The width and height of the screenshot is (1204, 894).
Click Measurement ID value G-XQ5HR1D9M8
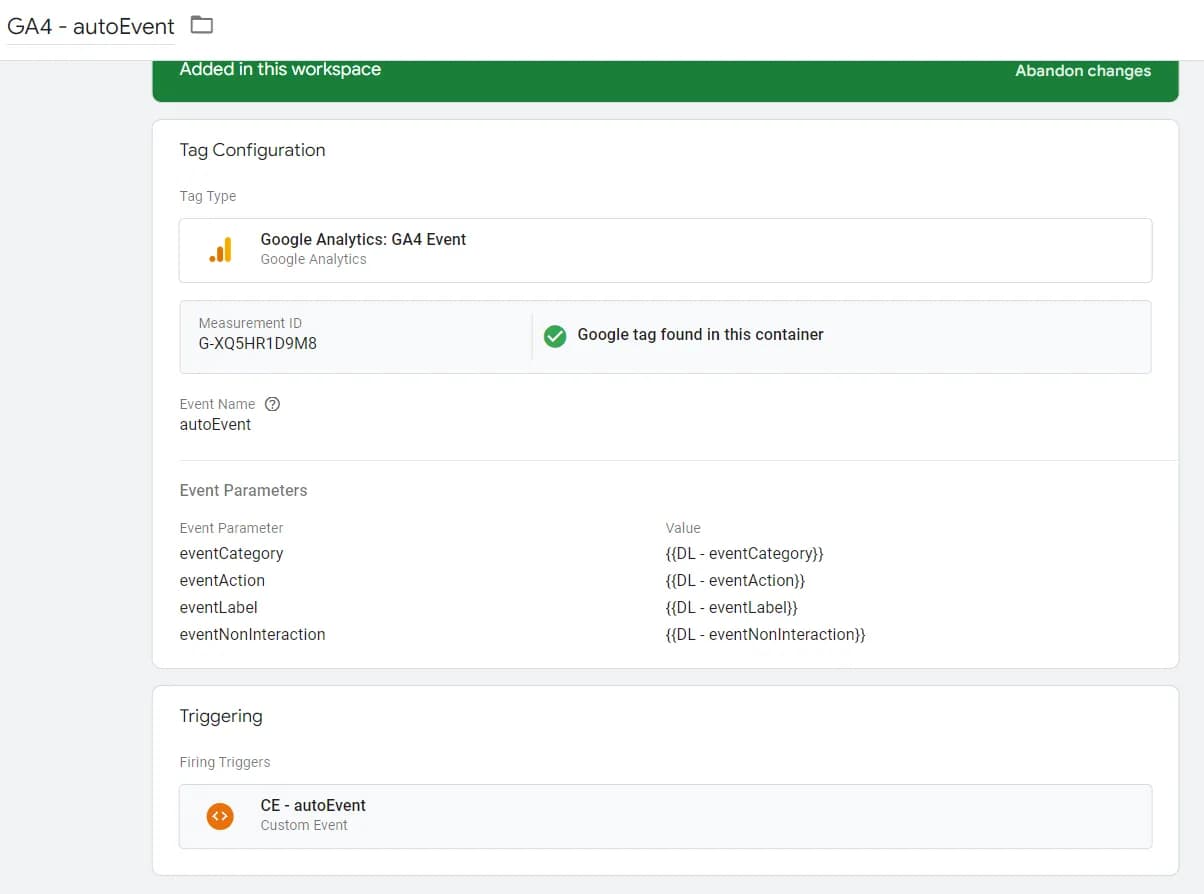(x=258, y=343)
